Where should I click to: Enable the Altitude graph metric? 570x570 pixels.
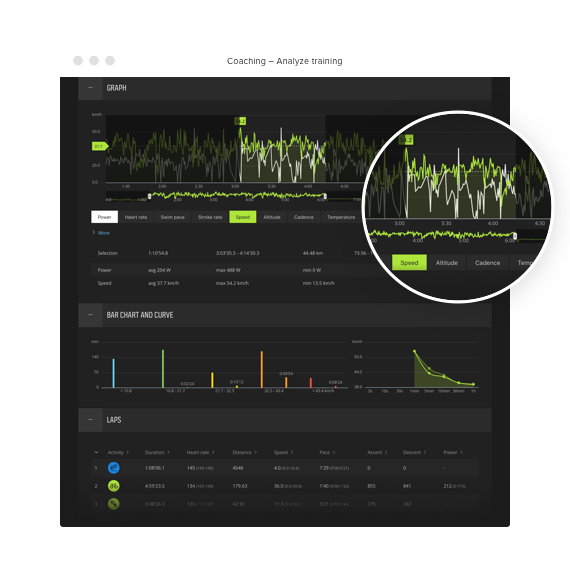272,217
